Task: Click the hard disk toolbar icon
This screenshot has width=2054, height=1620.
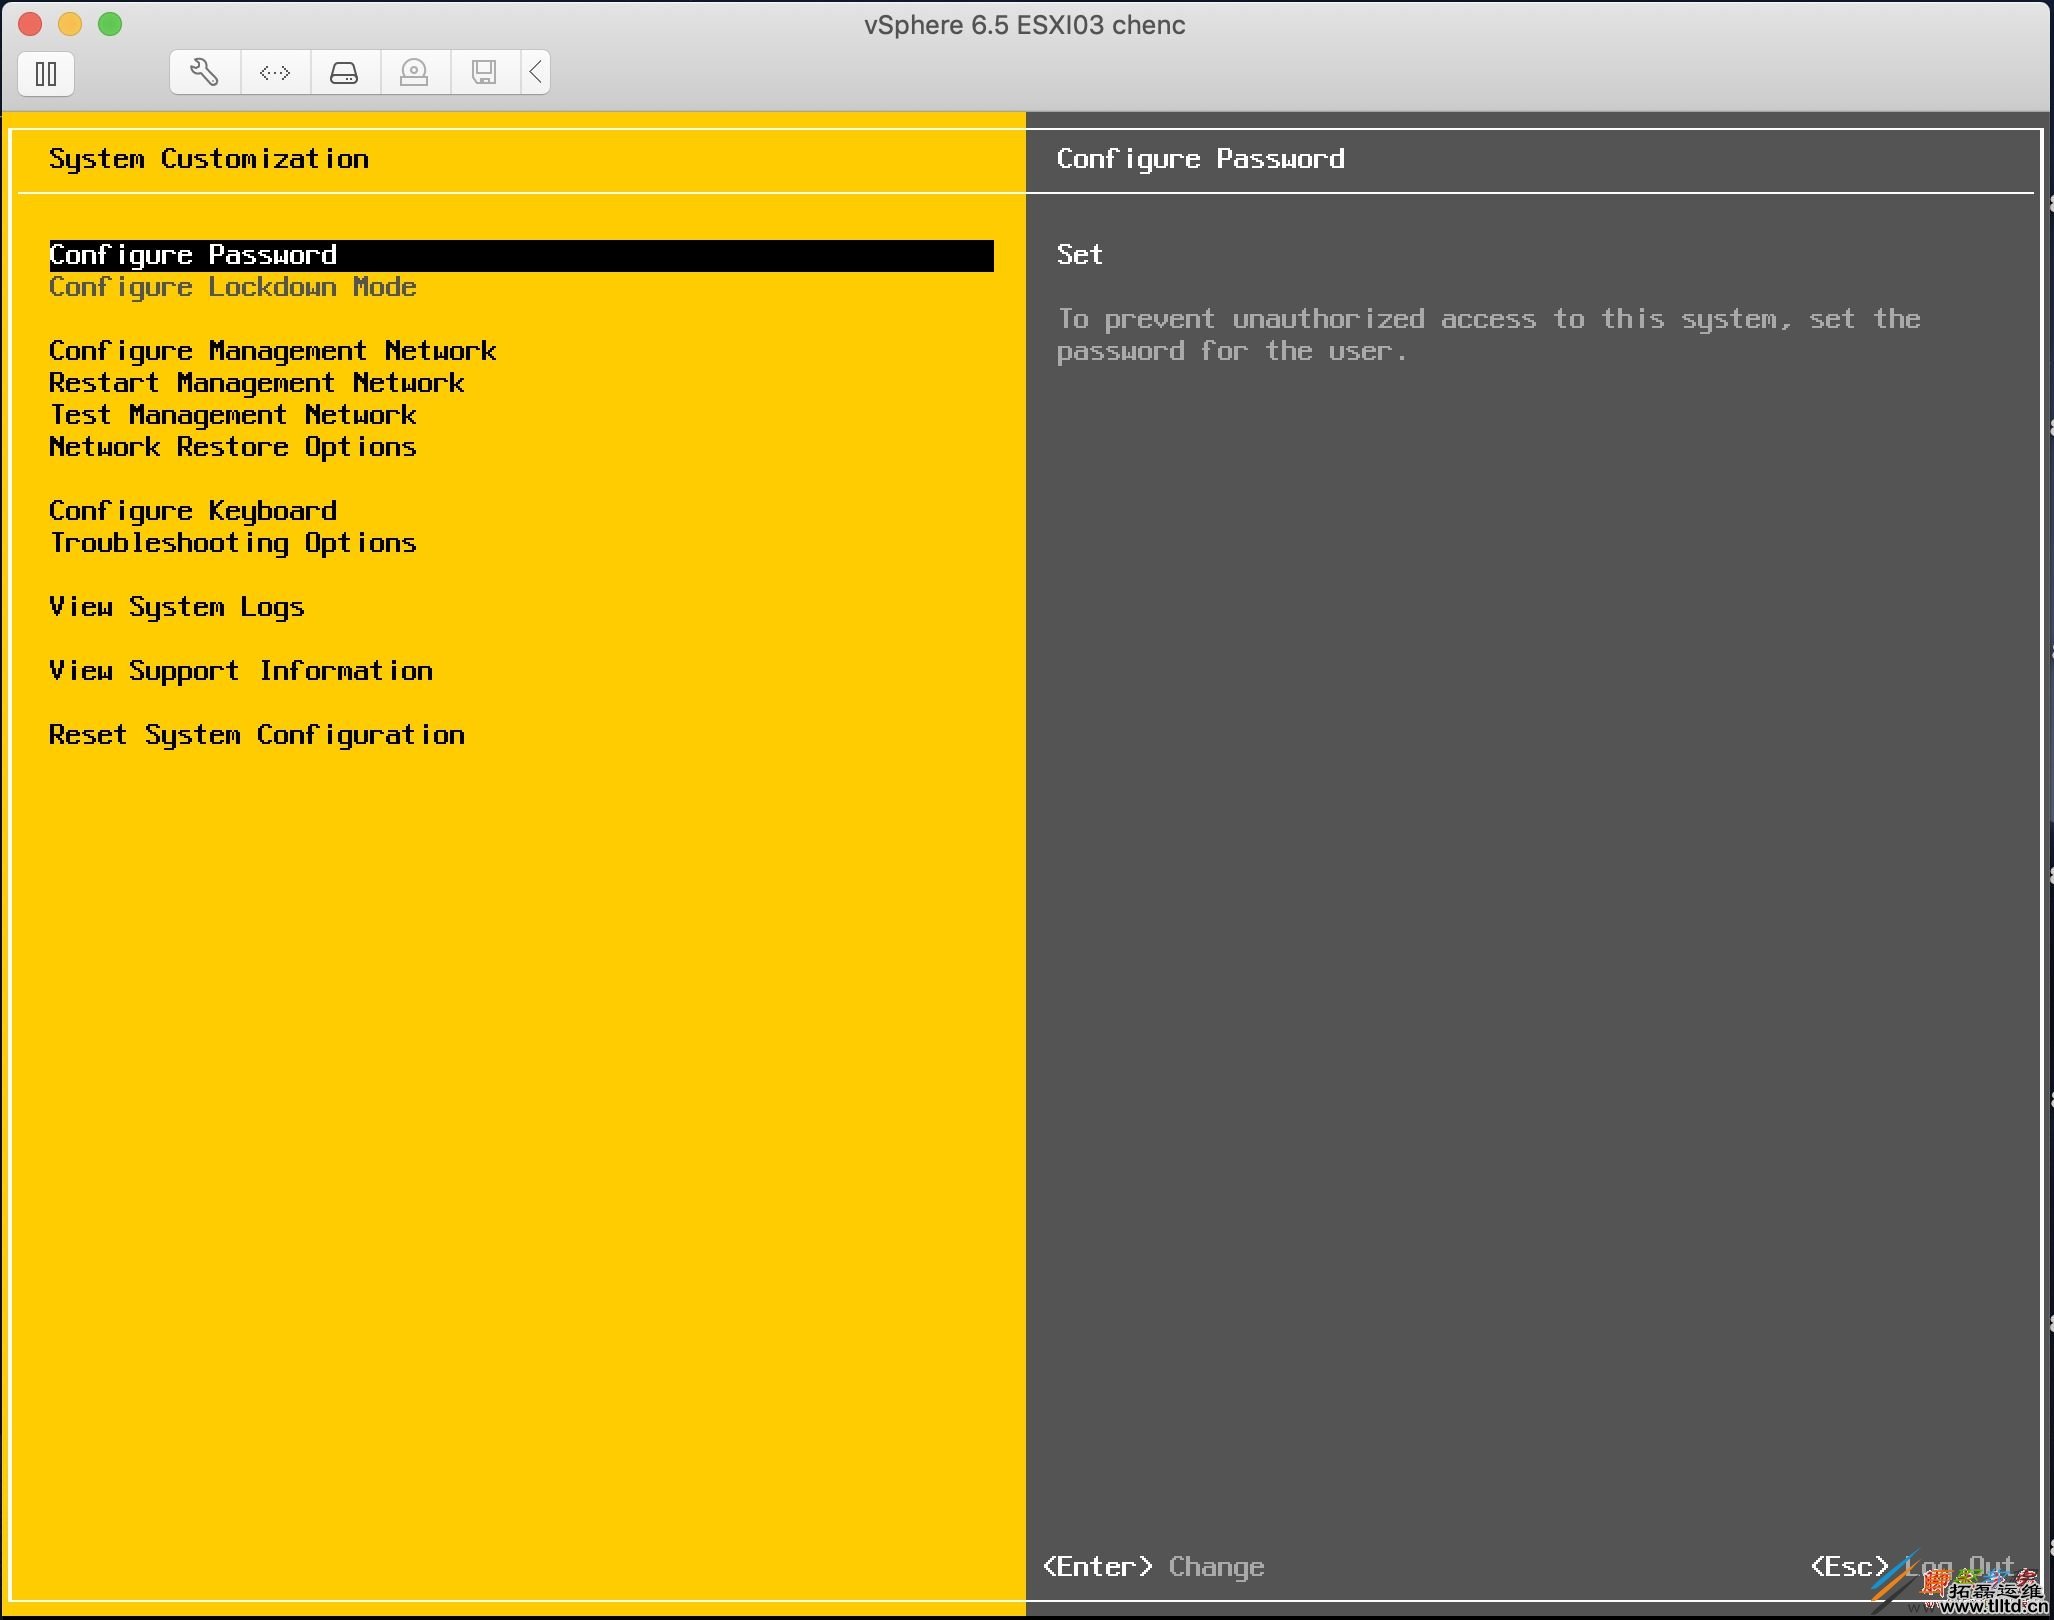Action: 344,72
